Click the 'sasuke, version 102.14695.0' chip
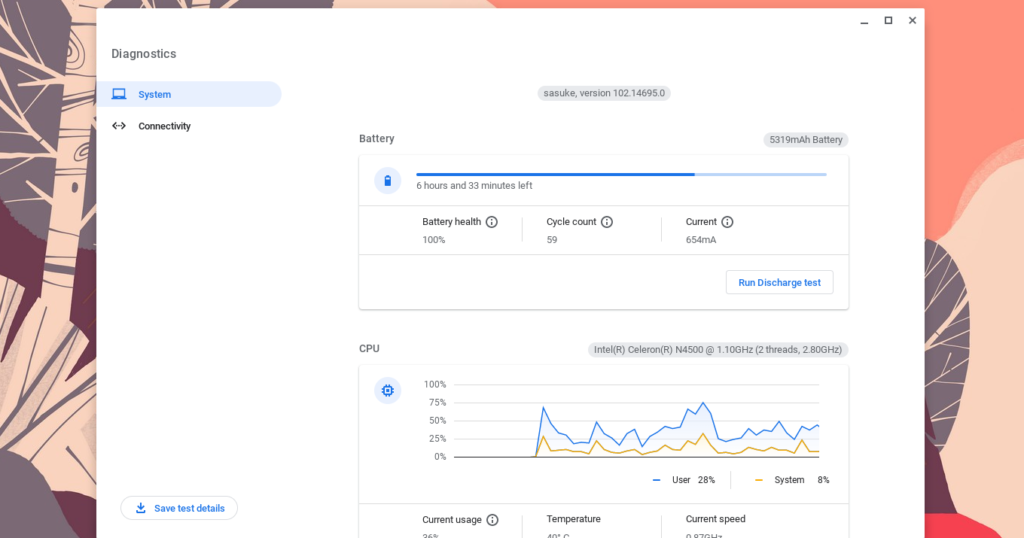 point(604,93)
